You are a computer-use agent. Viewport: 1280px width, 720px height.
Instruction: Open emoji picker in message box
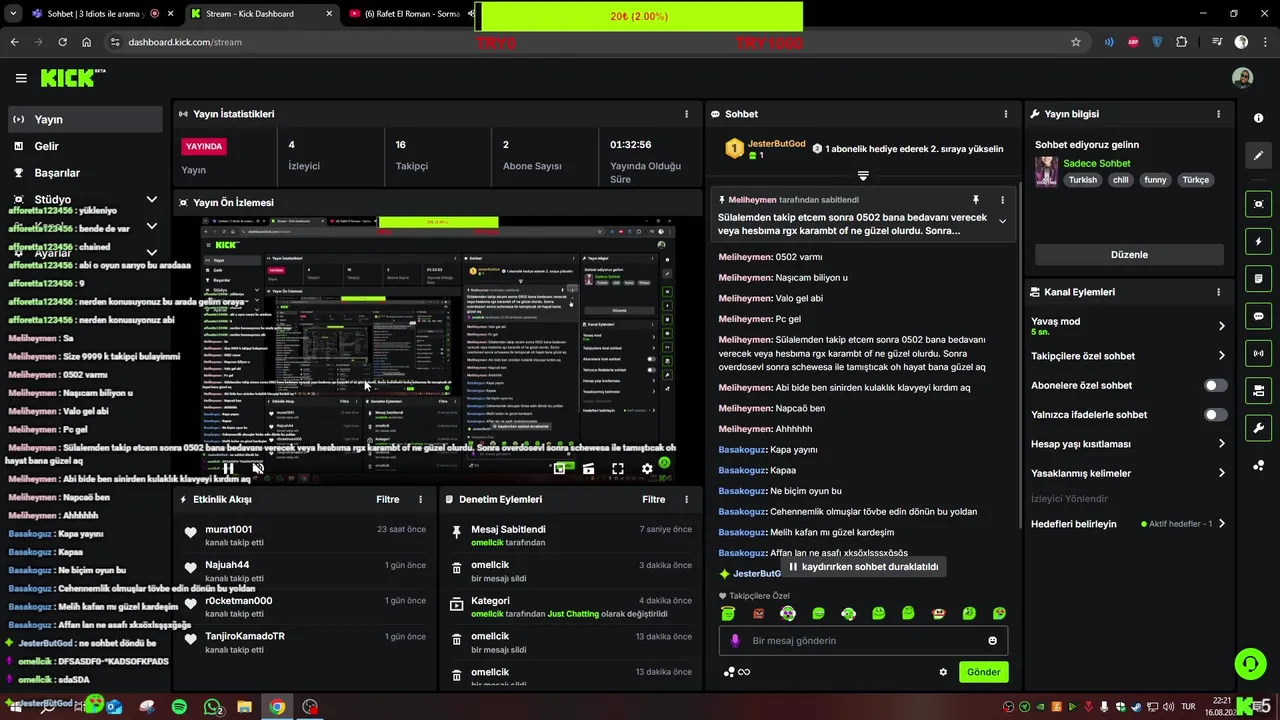[993, 641]
